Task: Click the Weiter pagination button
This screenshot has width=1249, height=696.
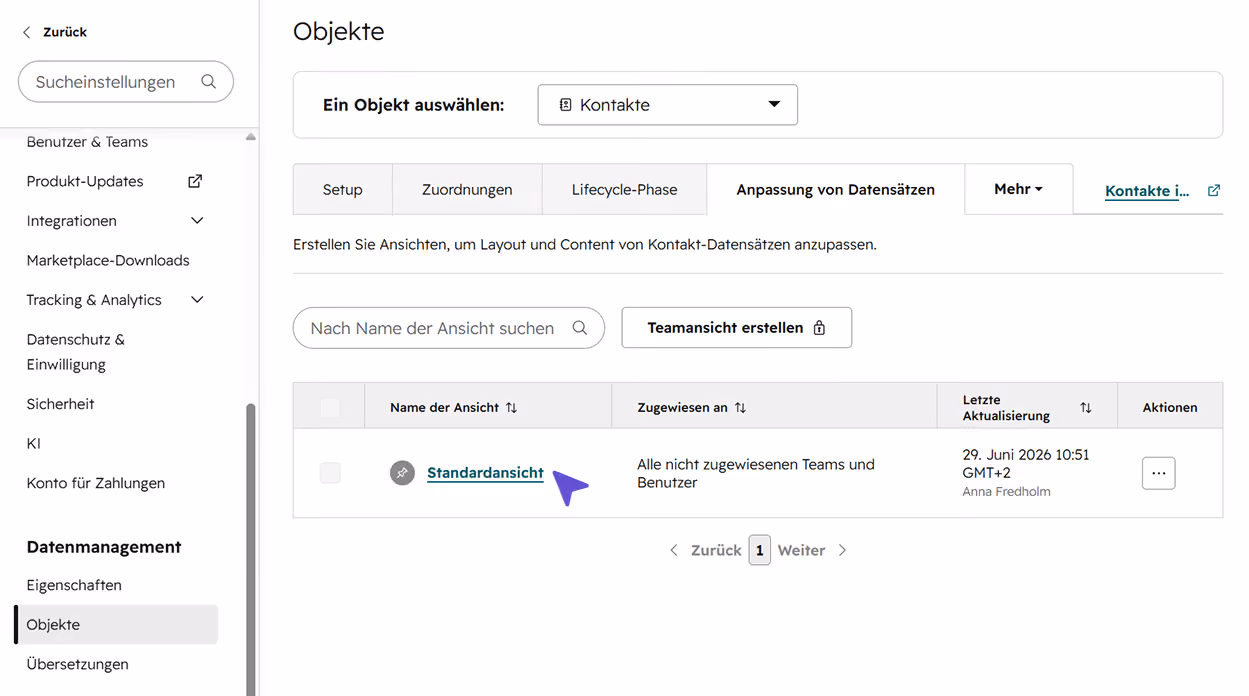Action: (813, 550)
